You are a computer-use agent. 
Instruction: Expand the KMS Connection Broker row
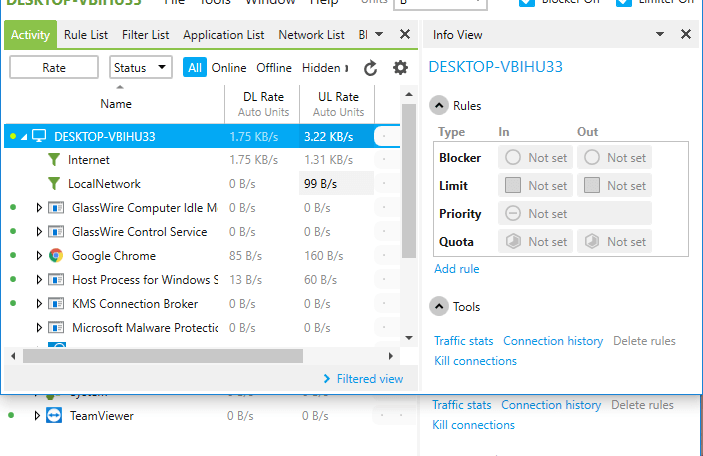point(39,304)
